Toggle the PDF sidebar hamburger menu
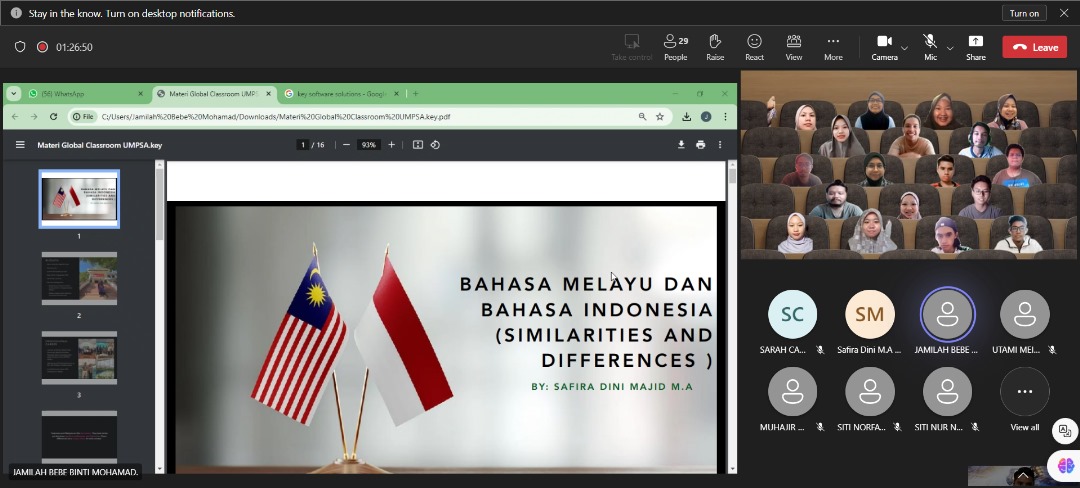 [x=20, y=145]
